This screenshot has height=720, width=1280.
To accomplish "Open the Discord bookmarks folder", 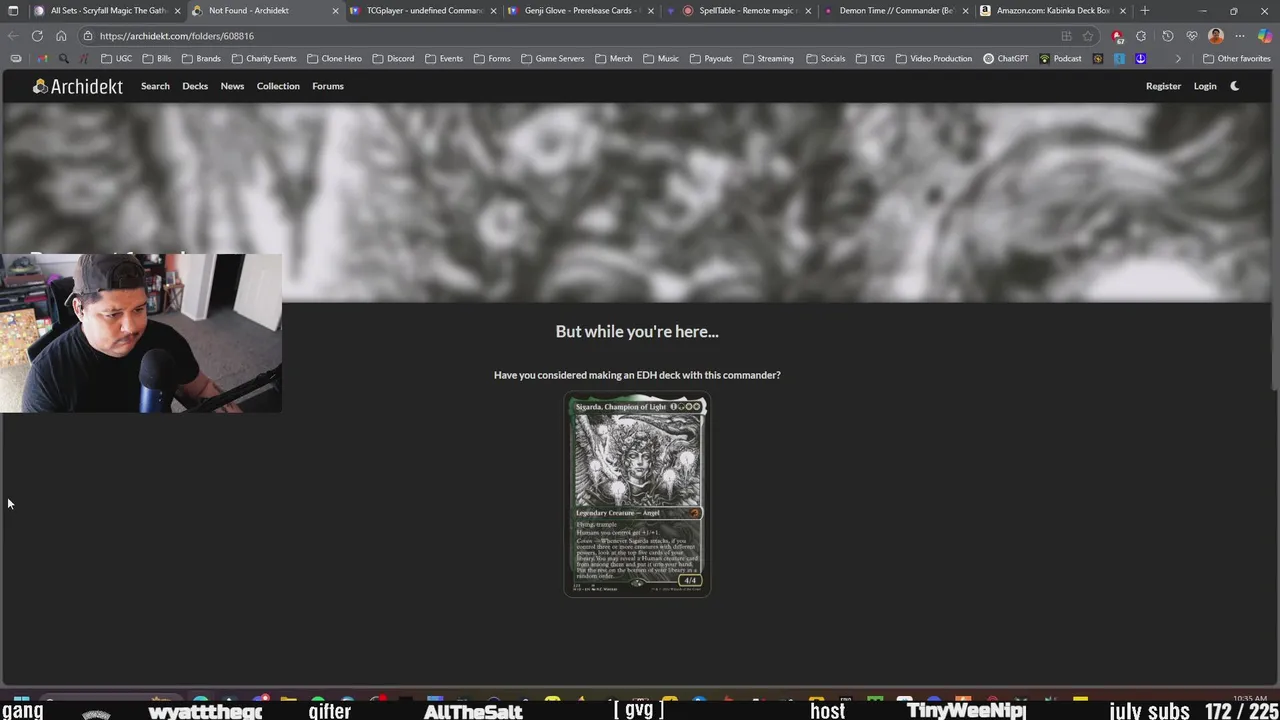I will point(392,59).
